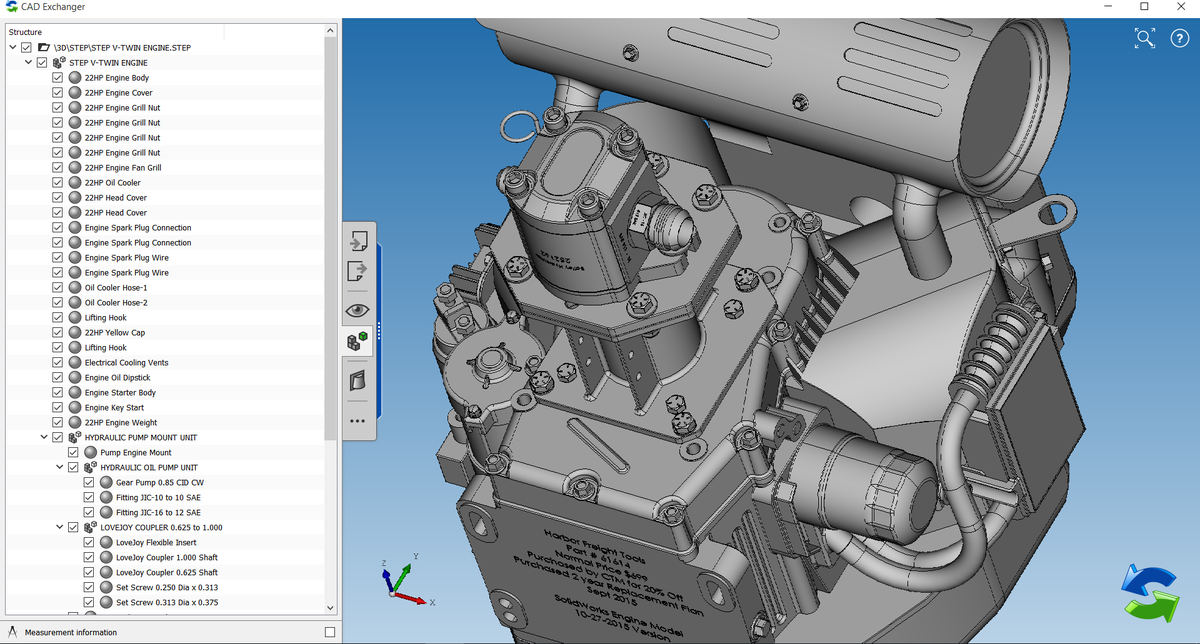This screenshot has width=1200, height=644.
Task: Open the display eye options in side toolbar
Action: tap(358, 310)
